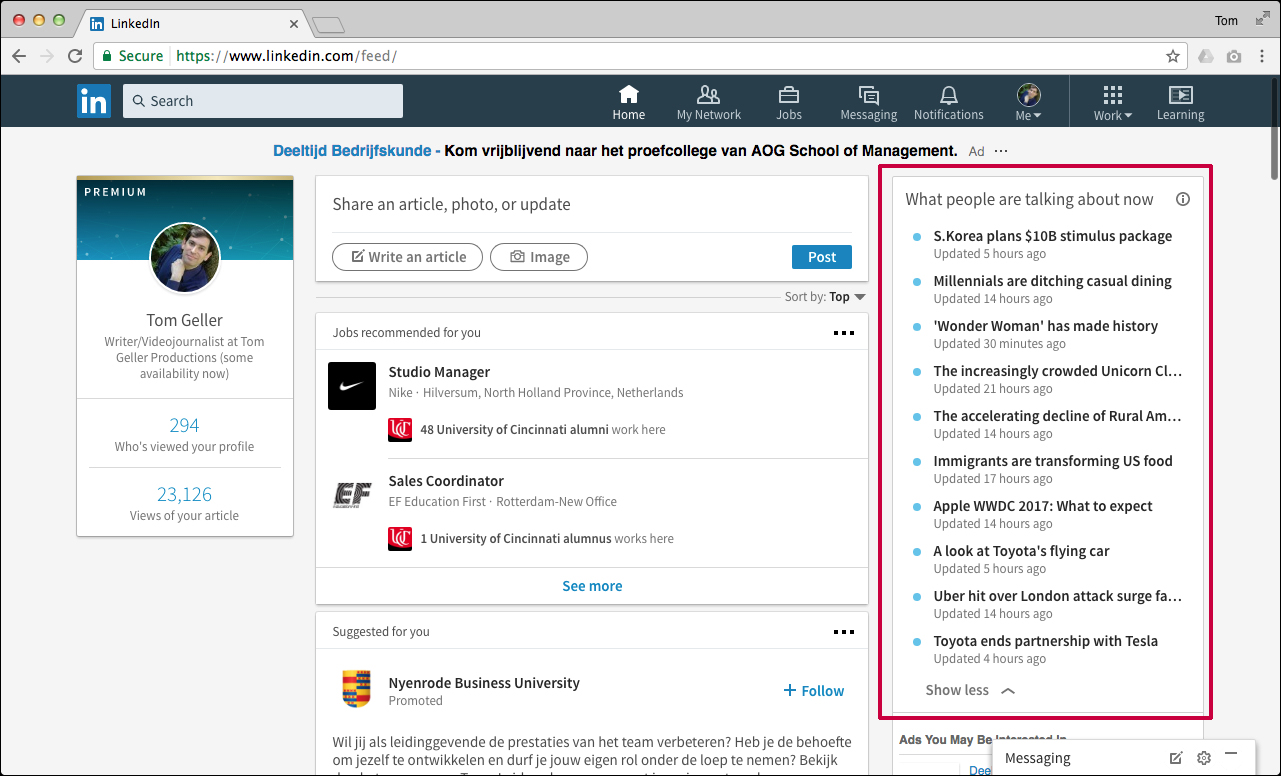Image resolution: width=1281 pixels, height=776 pixels.
Task: Open the Studio Manager job
Action: click(439, 372)
